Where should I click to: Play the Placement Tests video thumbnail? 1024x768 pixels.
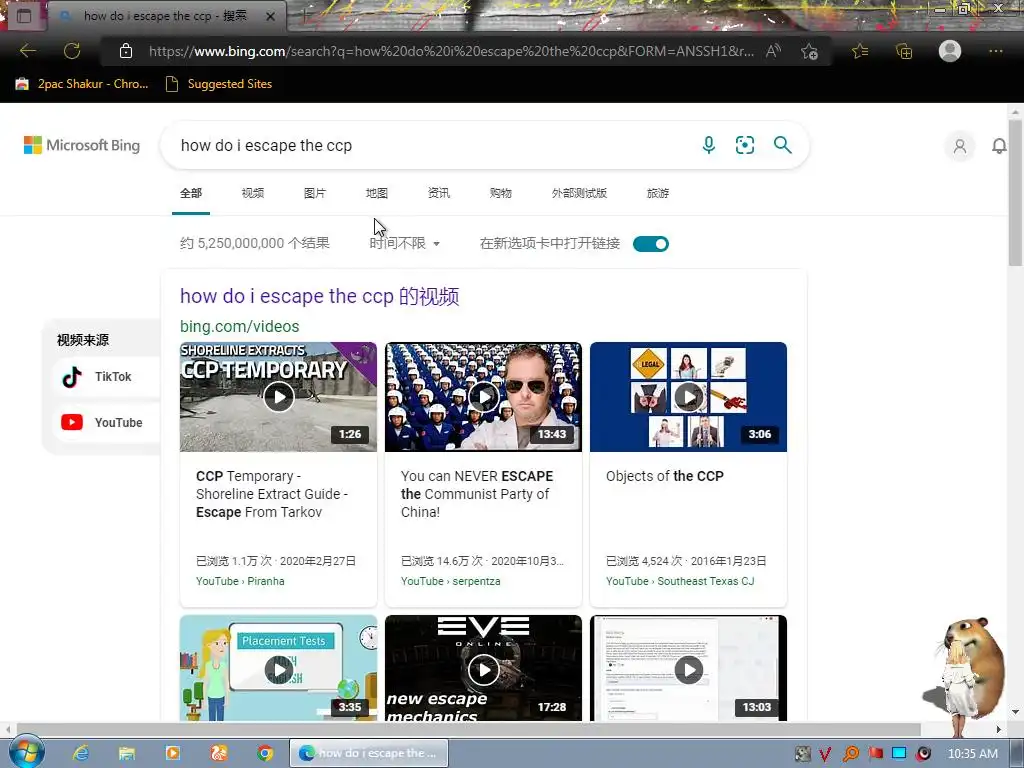(278, 668)
